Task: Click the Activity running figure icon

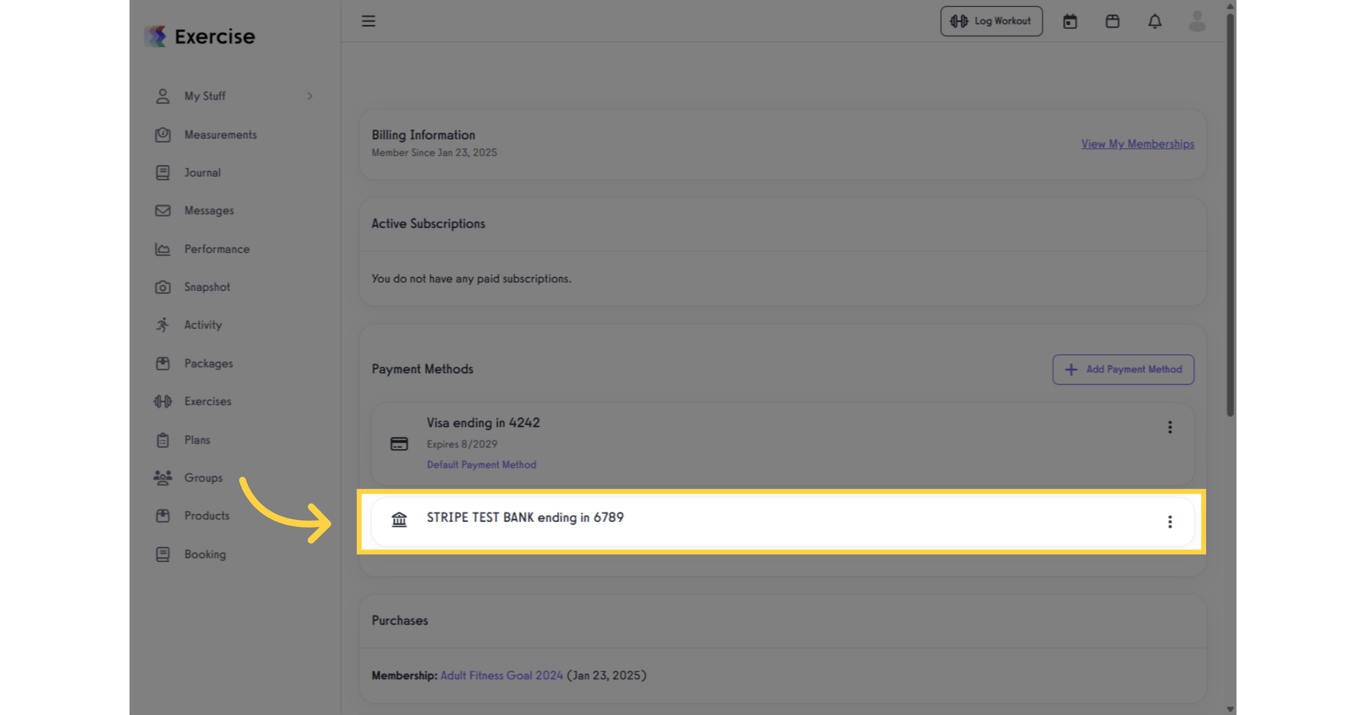Action: point(162,325)
